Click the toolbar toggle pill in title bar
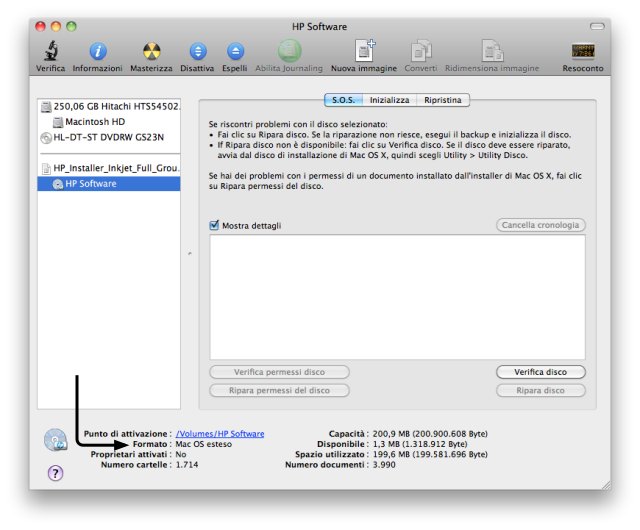 click(x=597, y=26)
